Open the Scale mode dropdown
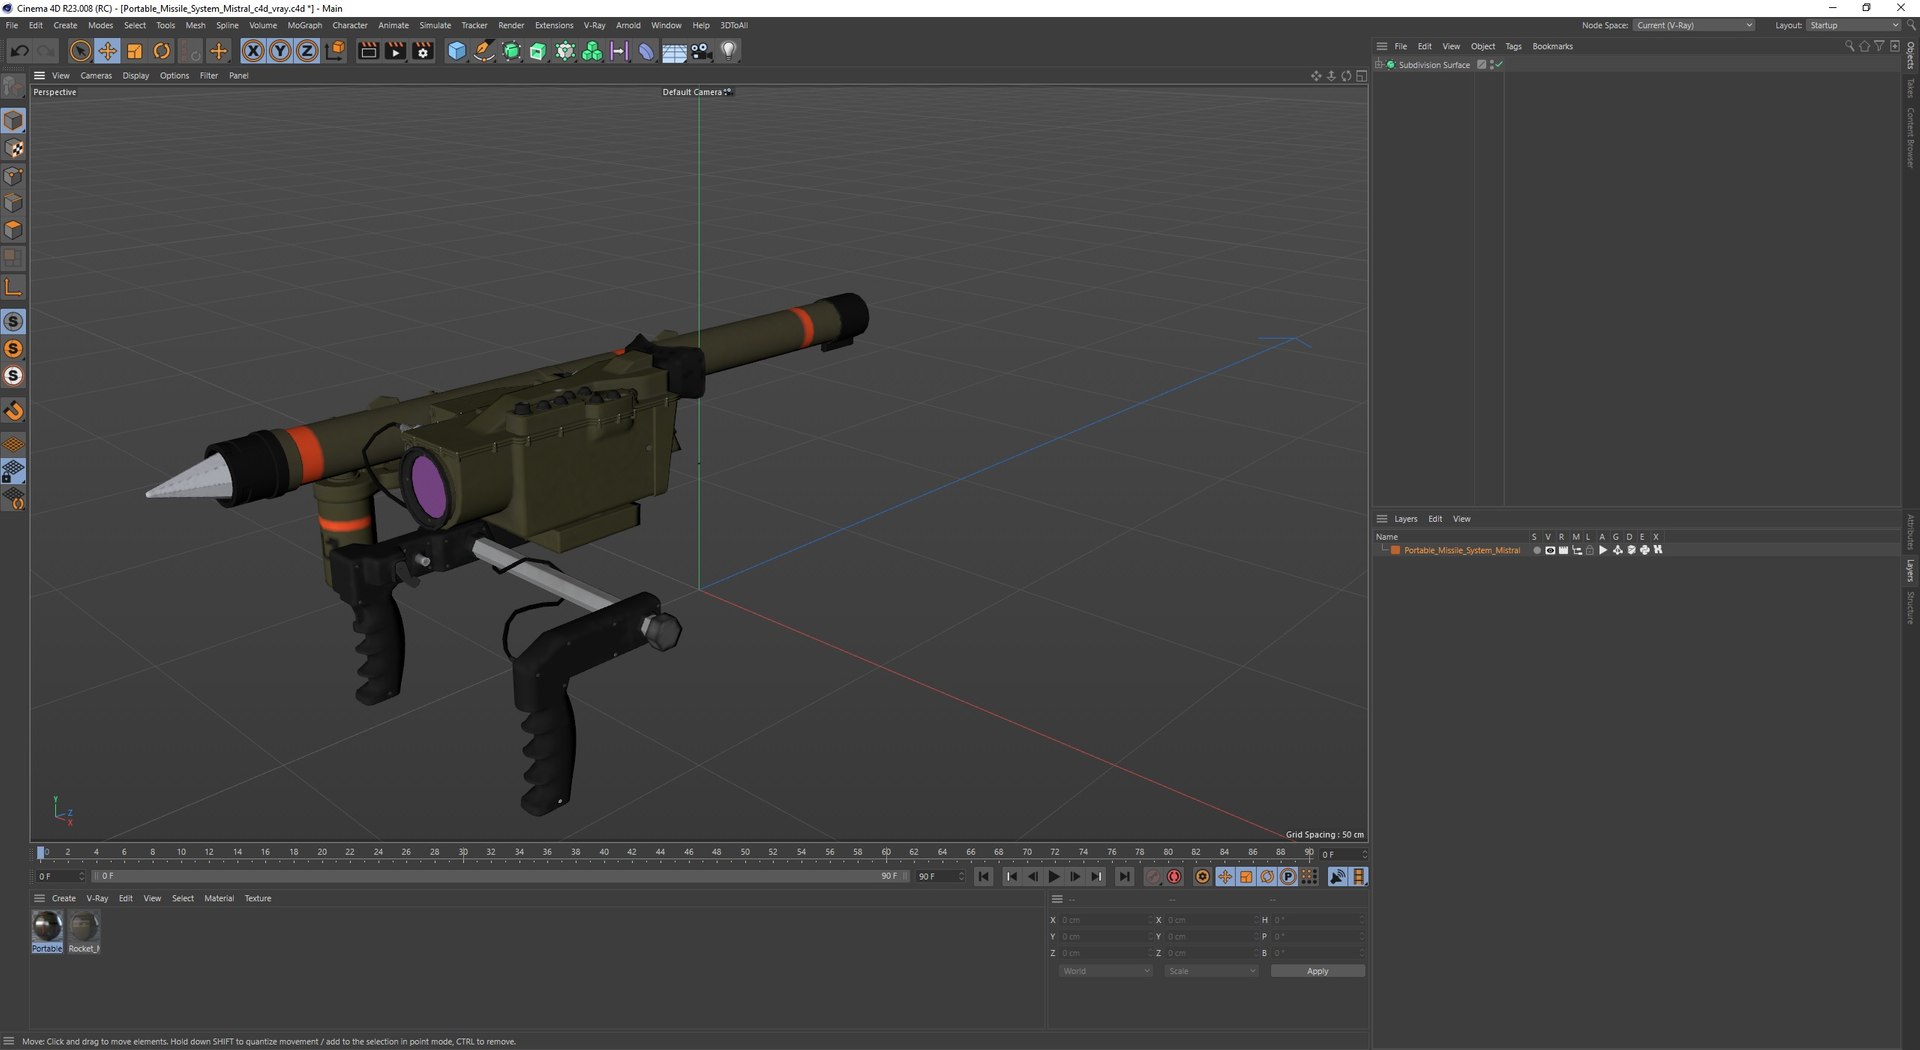Screen dimensions: 1920x1050 point(1211,971)
